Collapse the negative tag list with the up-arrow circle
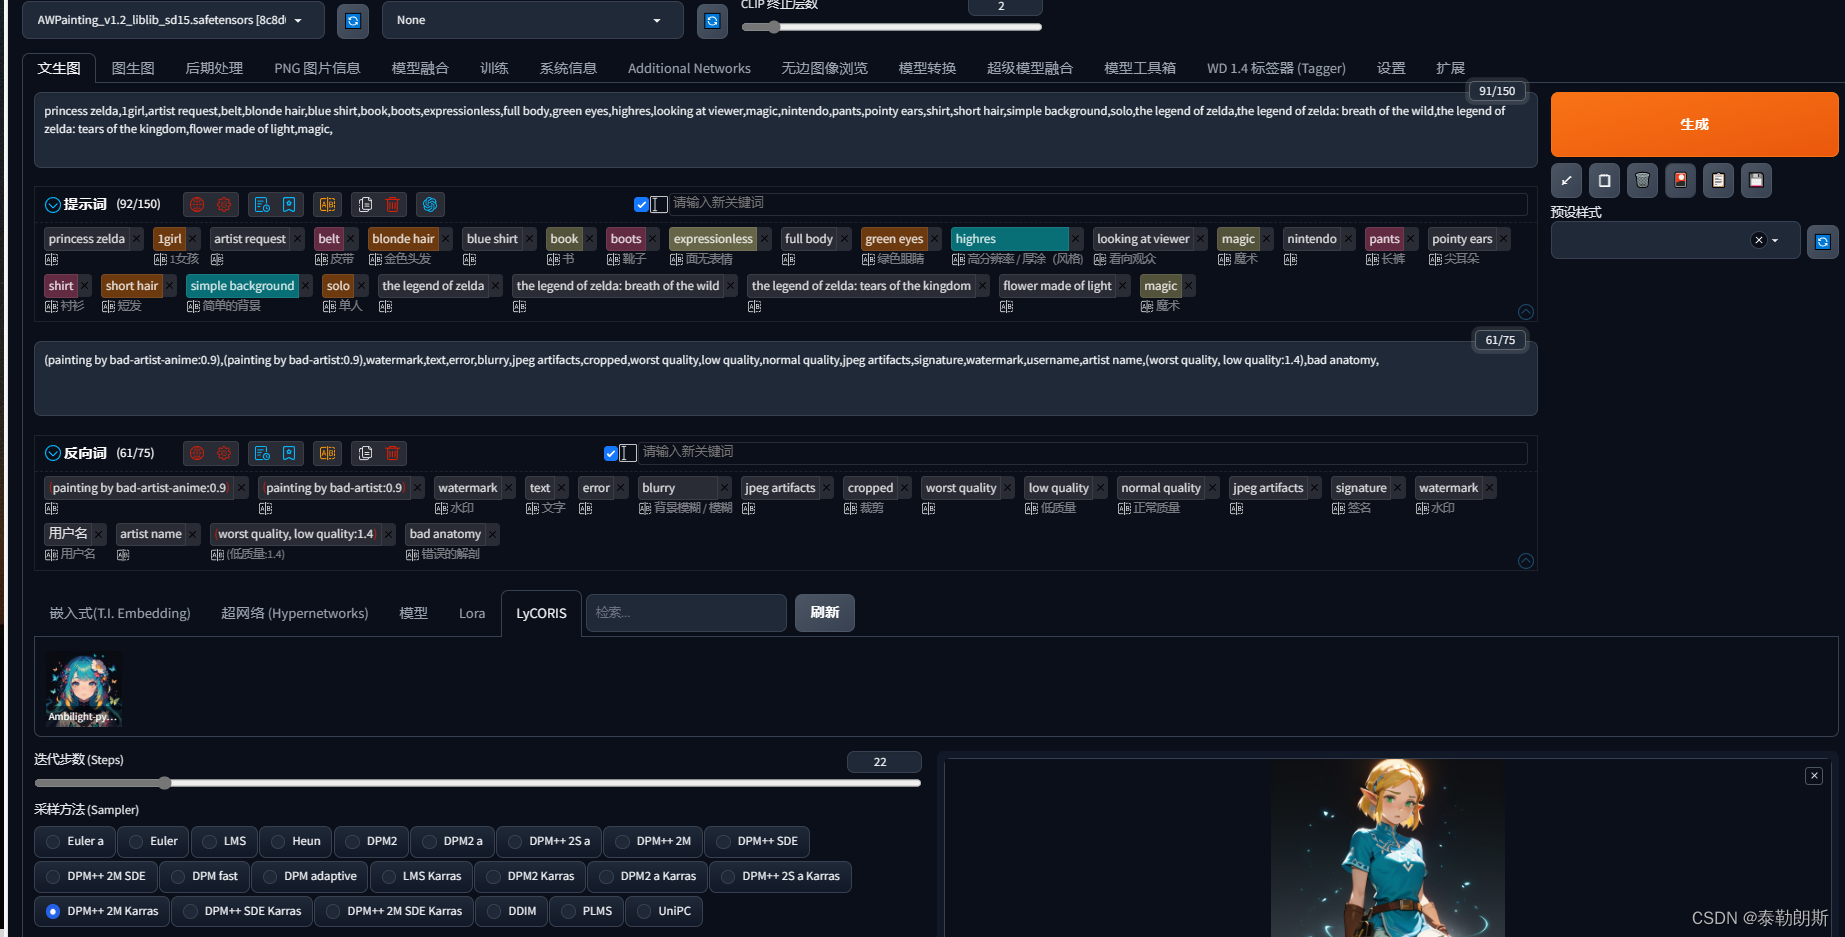Viewport: 1845px width, 937px height. pos(1526,561)
